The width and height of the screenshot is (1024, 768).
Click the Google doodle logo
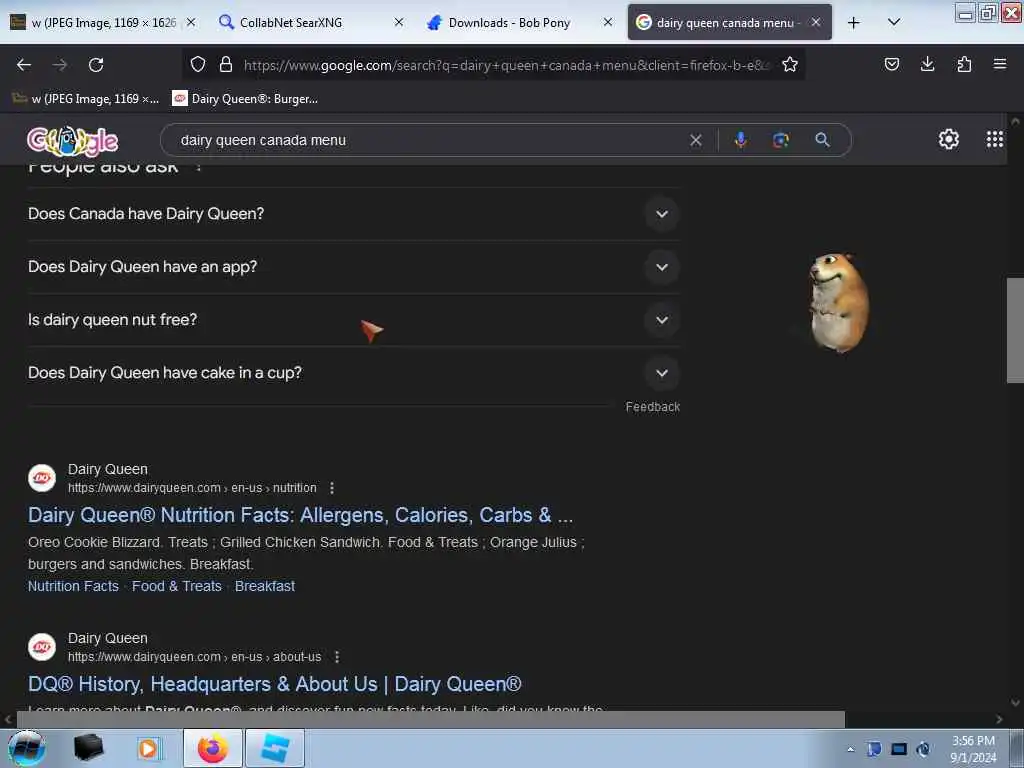point(72,140)
